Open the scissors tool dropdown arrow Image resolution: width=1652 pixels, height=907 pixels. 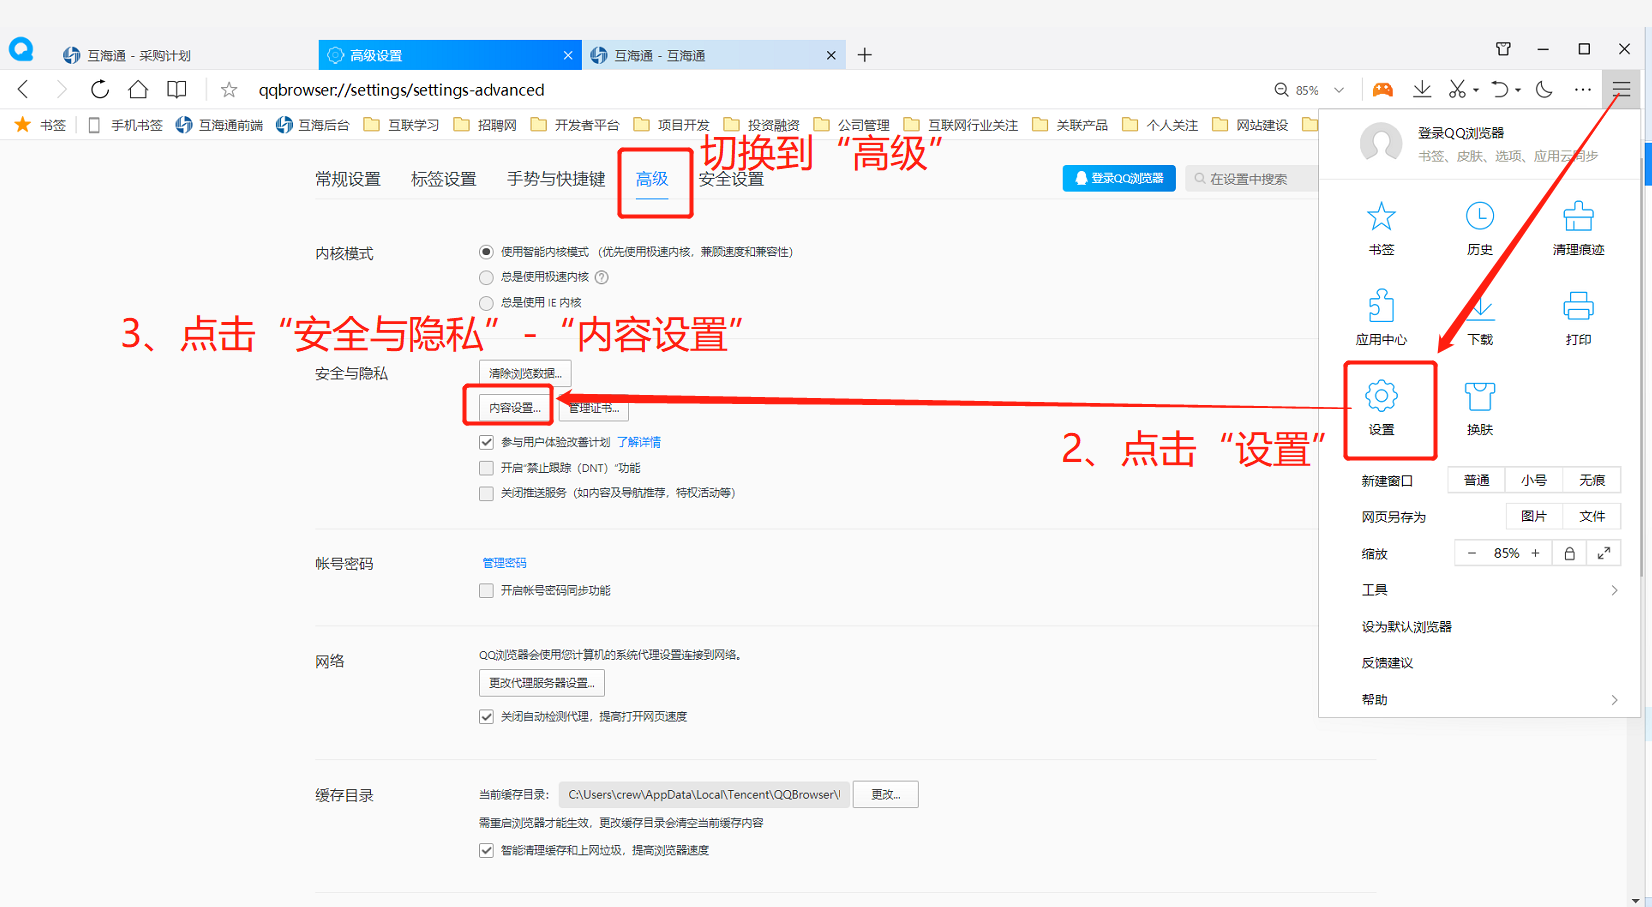point(1476,91)
